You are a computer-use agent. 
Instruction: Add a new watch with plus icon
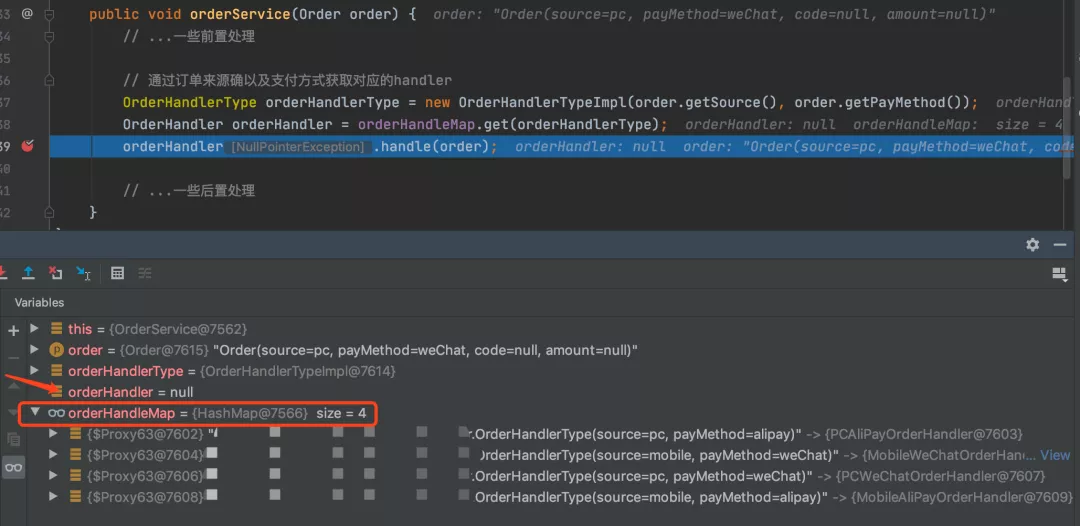13,330
